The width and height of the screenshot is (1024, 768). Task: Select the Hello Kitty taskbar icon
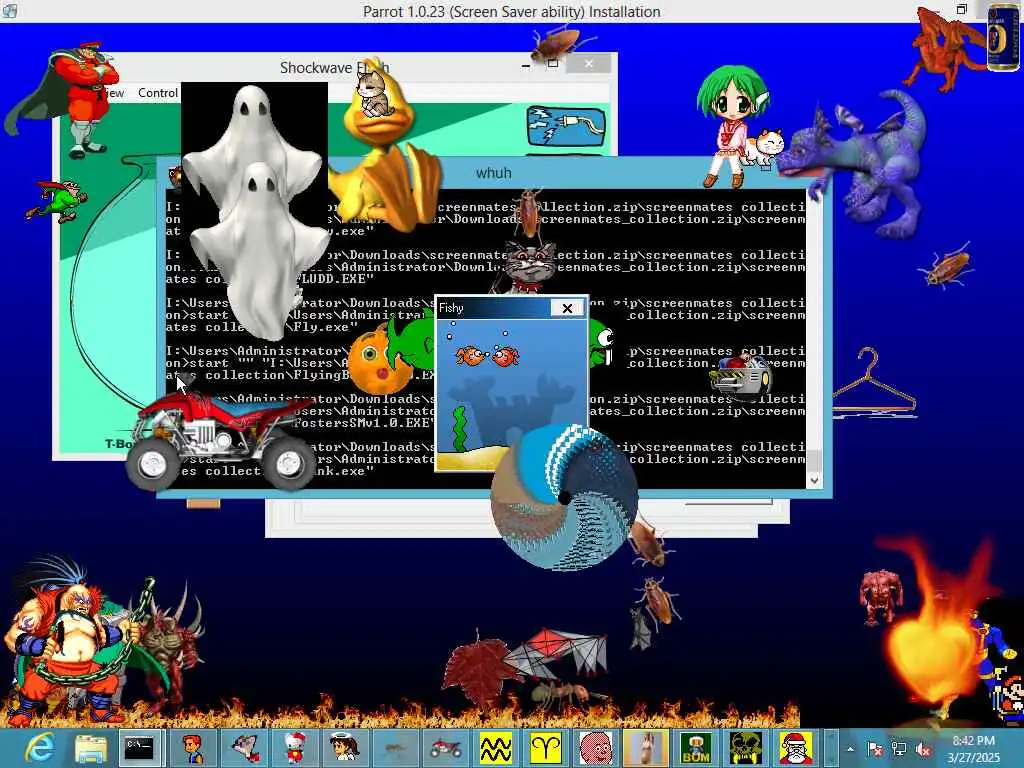[293, 748]
